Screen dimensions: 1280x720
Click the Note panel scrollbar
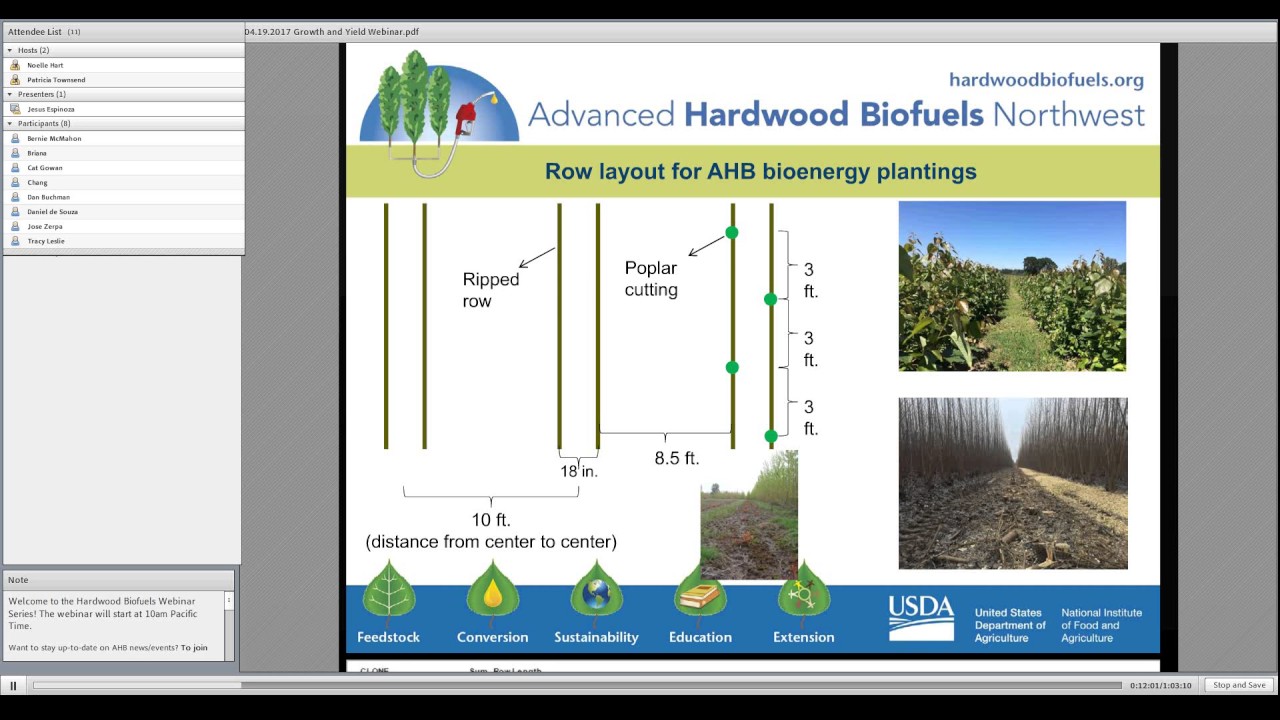229,625
